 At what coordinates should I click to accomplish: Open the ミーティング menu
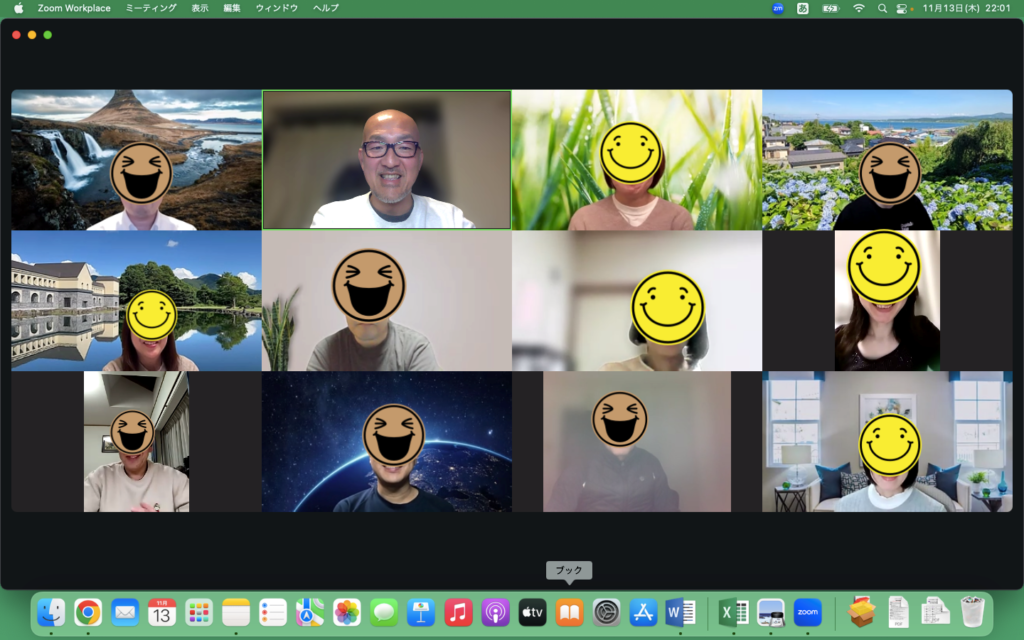pyautogui.click(x=151, y=8)
